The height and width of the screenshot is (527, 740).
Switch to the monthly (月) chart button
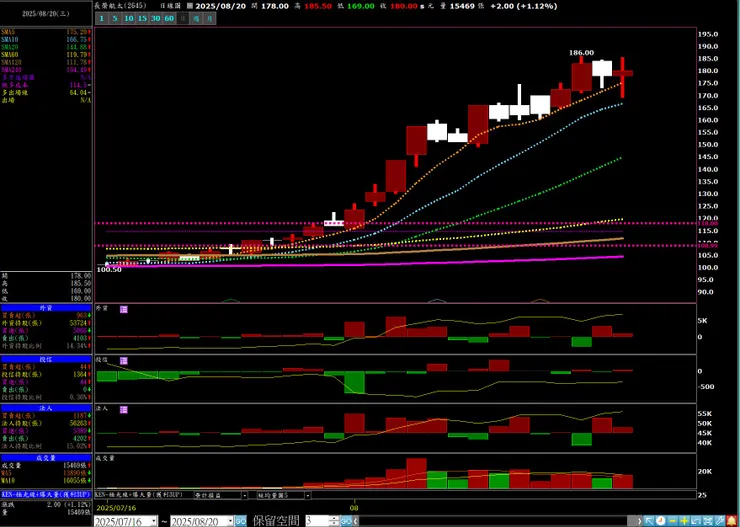(x=210, y=19)
